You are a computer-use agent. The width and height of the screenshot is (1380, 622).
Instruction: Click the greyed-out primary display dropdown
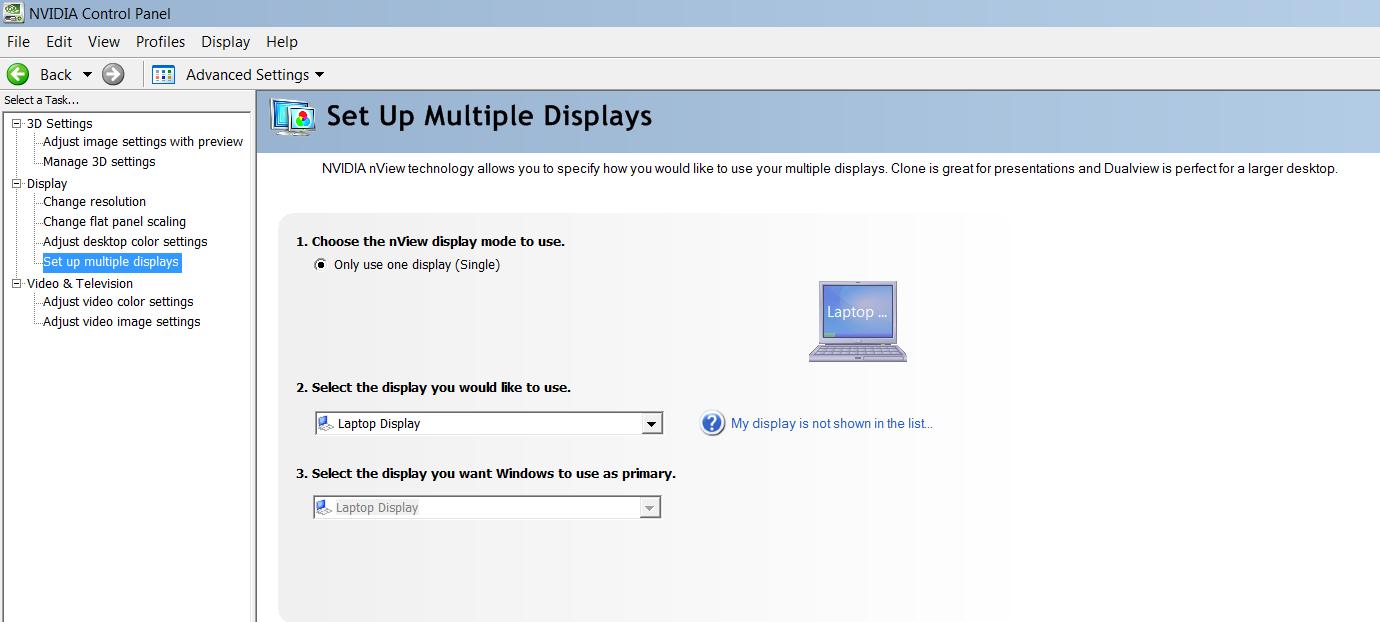488,507
